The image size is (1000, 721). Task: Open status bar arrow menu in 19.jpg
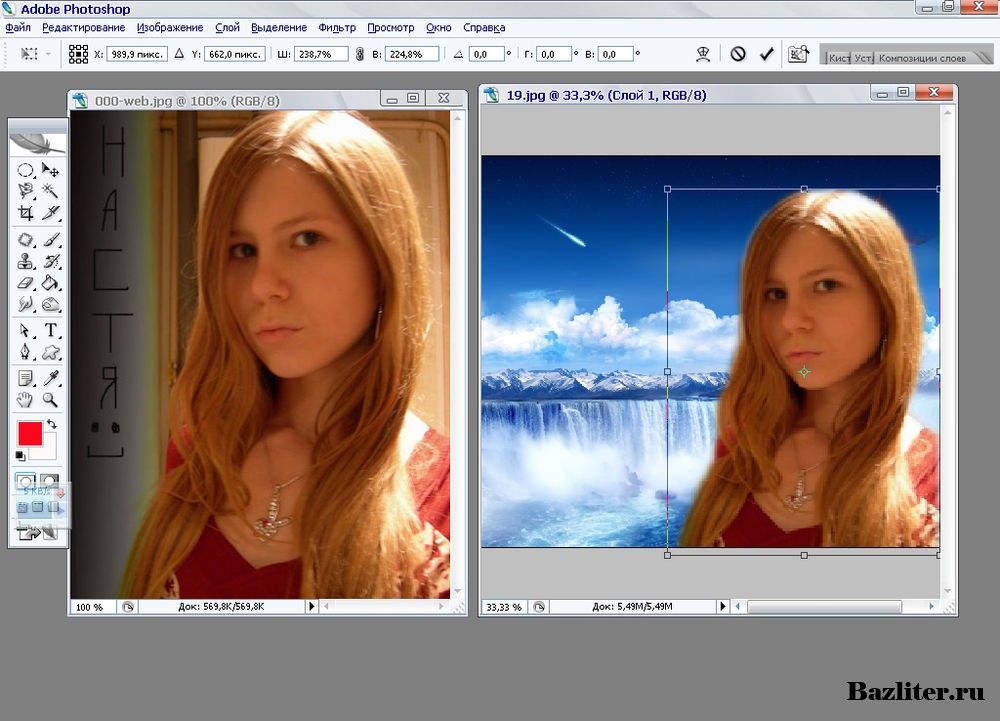723,607
